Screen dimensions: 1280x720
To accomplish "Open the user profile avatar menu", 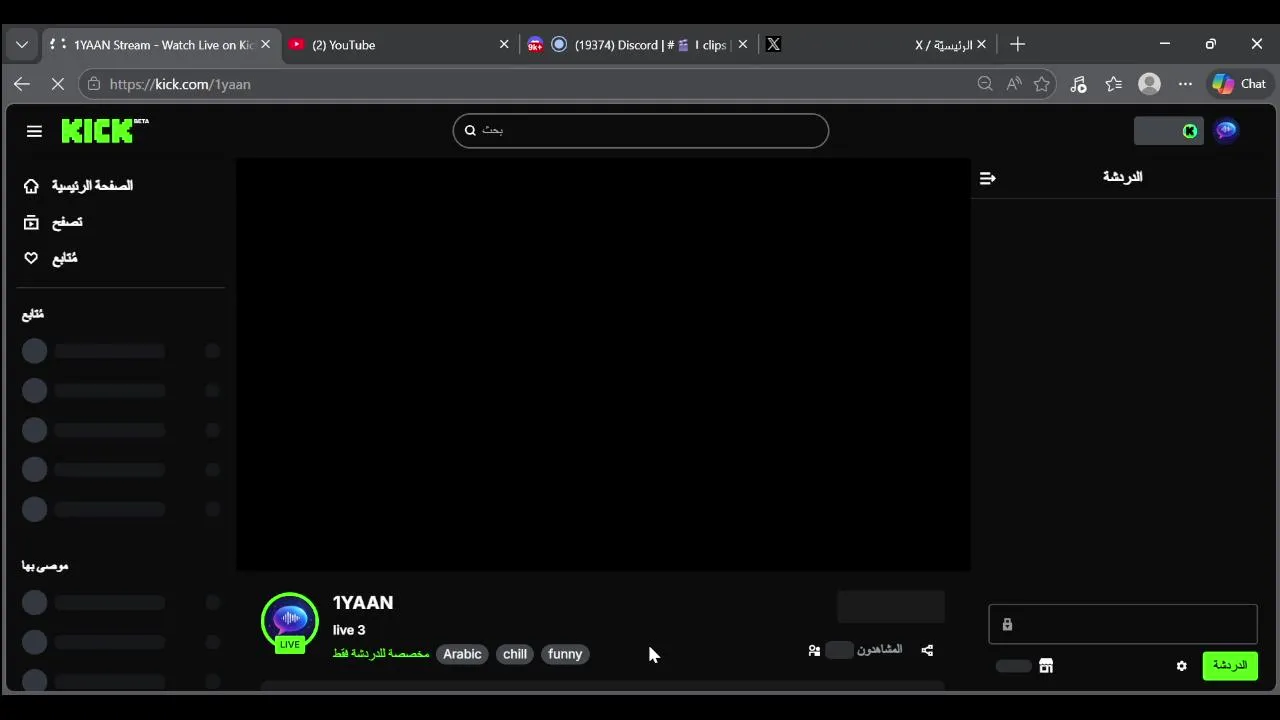I will (x=1226, y=131).
